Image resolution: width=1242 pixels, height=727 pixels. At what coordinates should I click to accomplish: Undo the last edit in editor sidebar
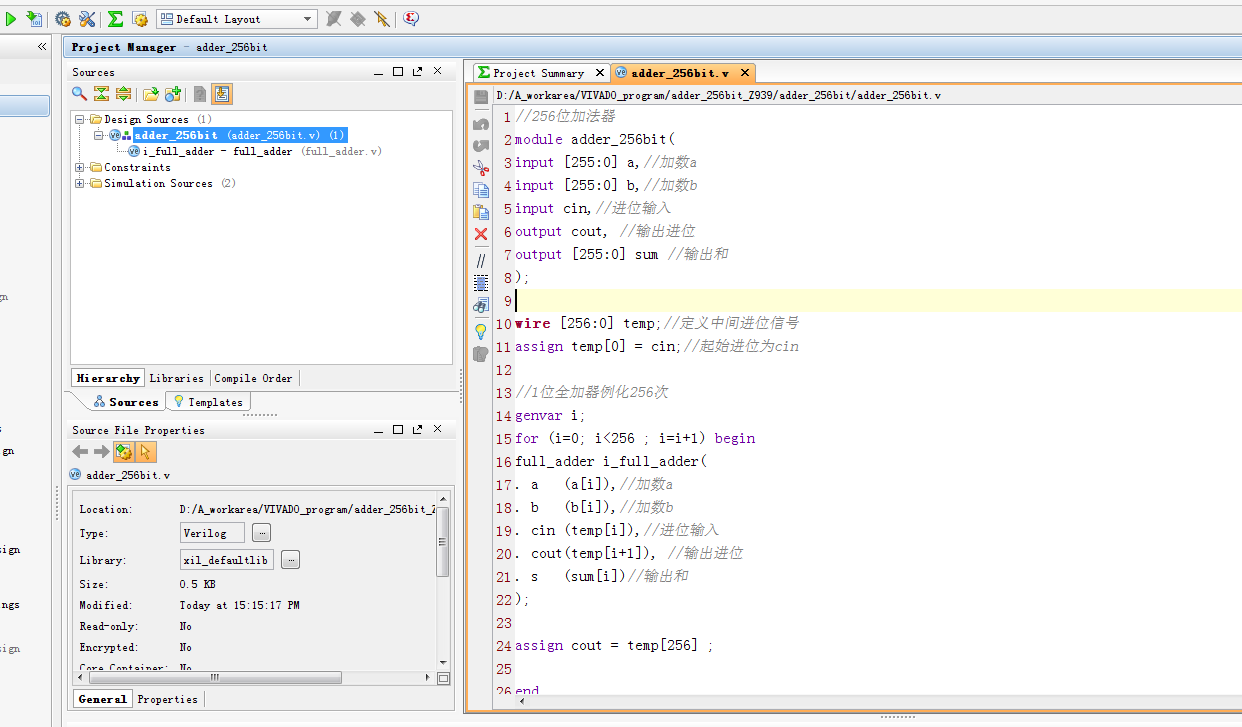pos(481,123)
